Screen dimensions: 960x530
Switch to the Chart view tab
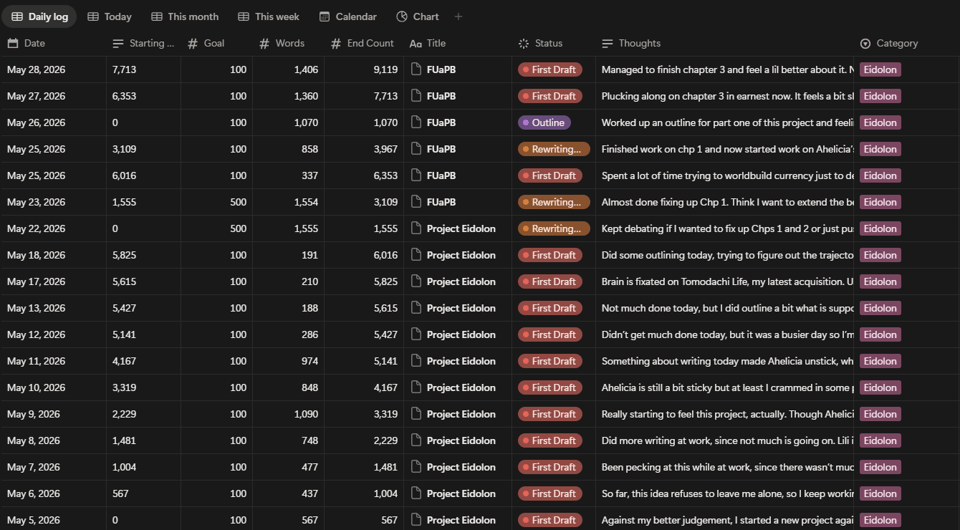(418, 17)
